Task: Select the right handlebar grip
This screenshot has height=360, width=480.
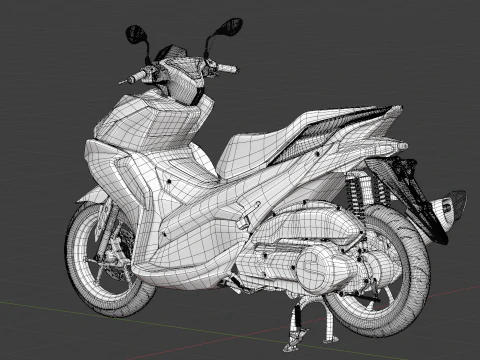Action: point(227,68)
